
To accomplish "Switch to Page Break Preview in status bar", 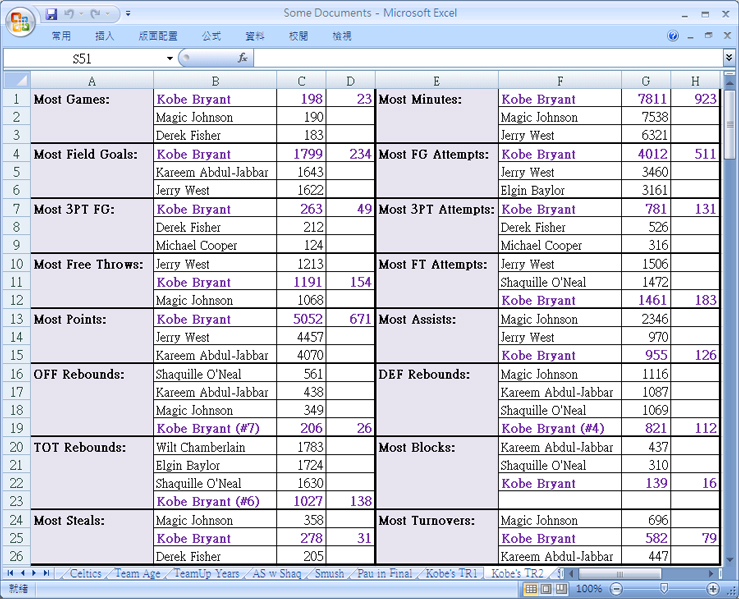I will [x=561, y=589].
